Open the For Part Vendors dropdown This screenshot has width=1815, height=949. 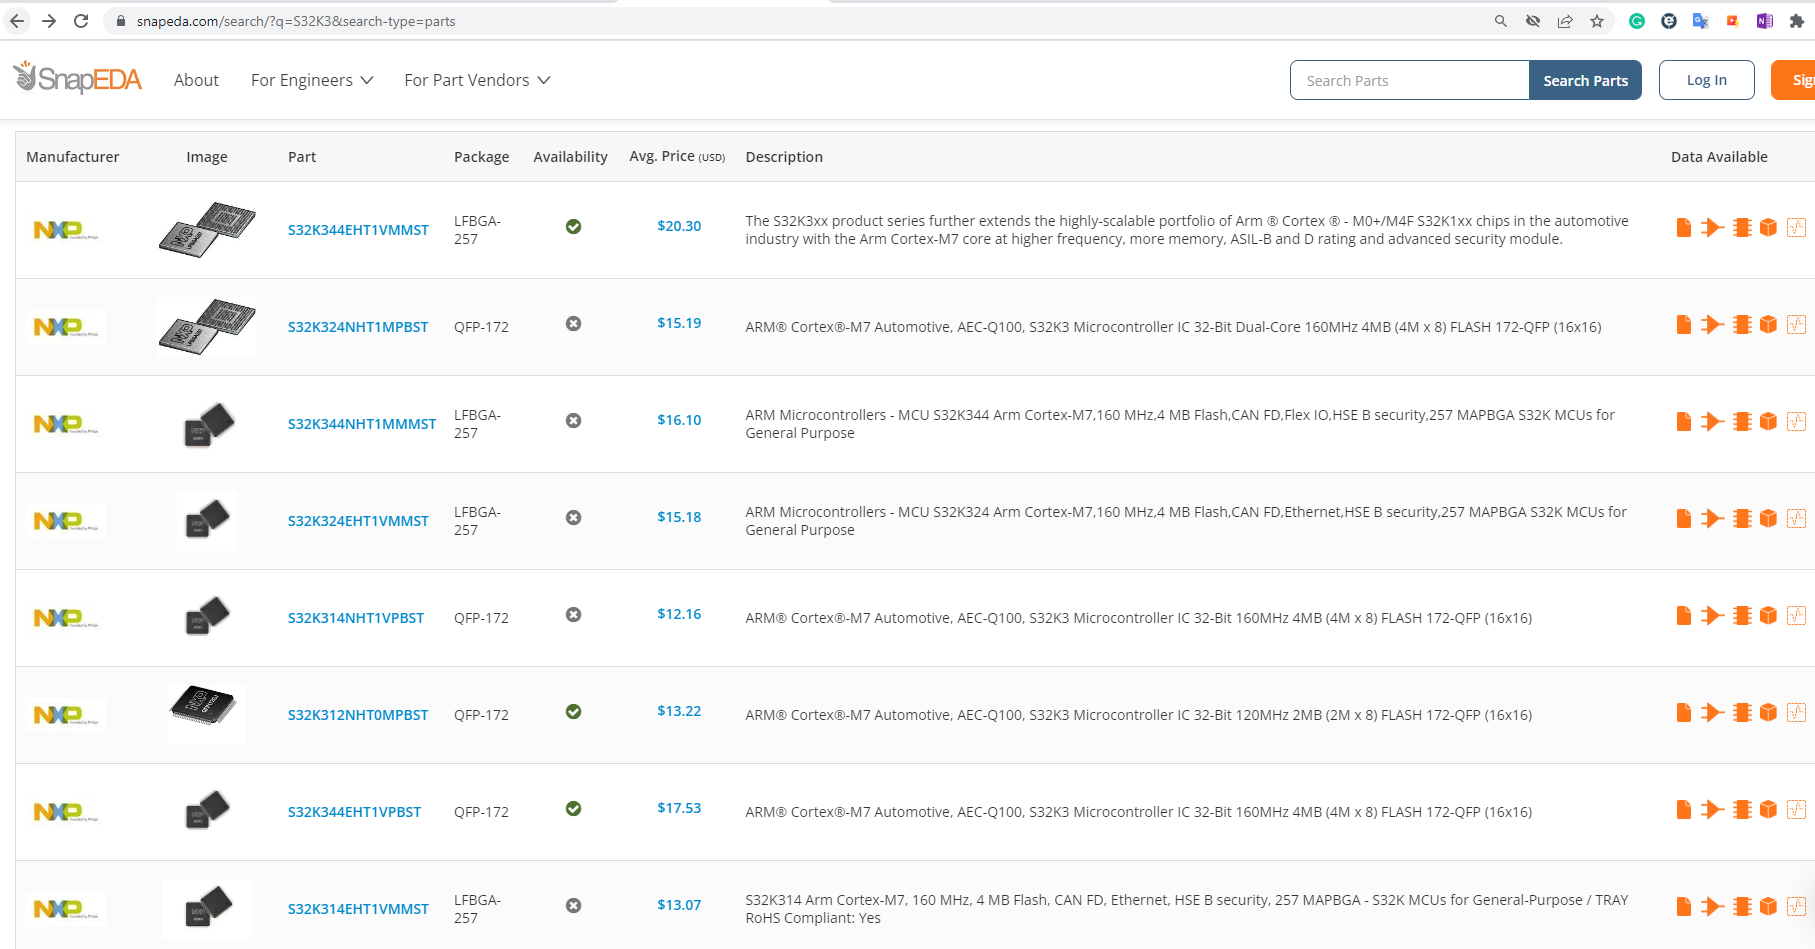pos(477,80)
